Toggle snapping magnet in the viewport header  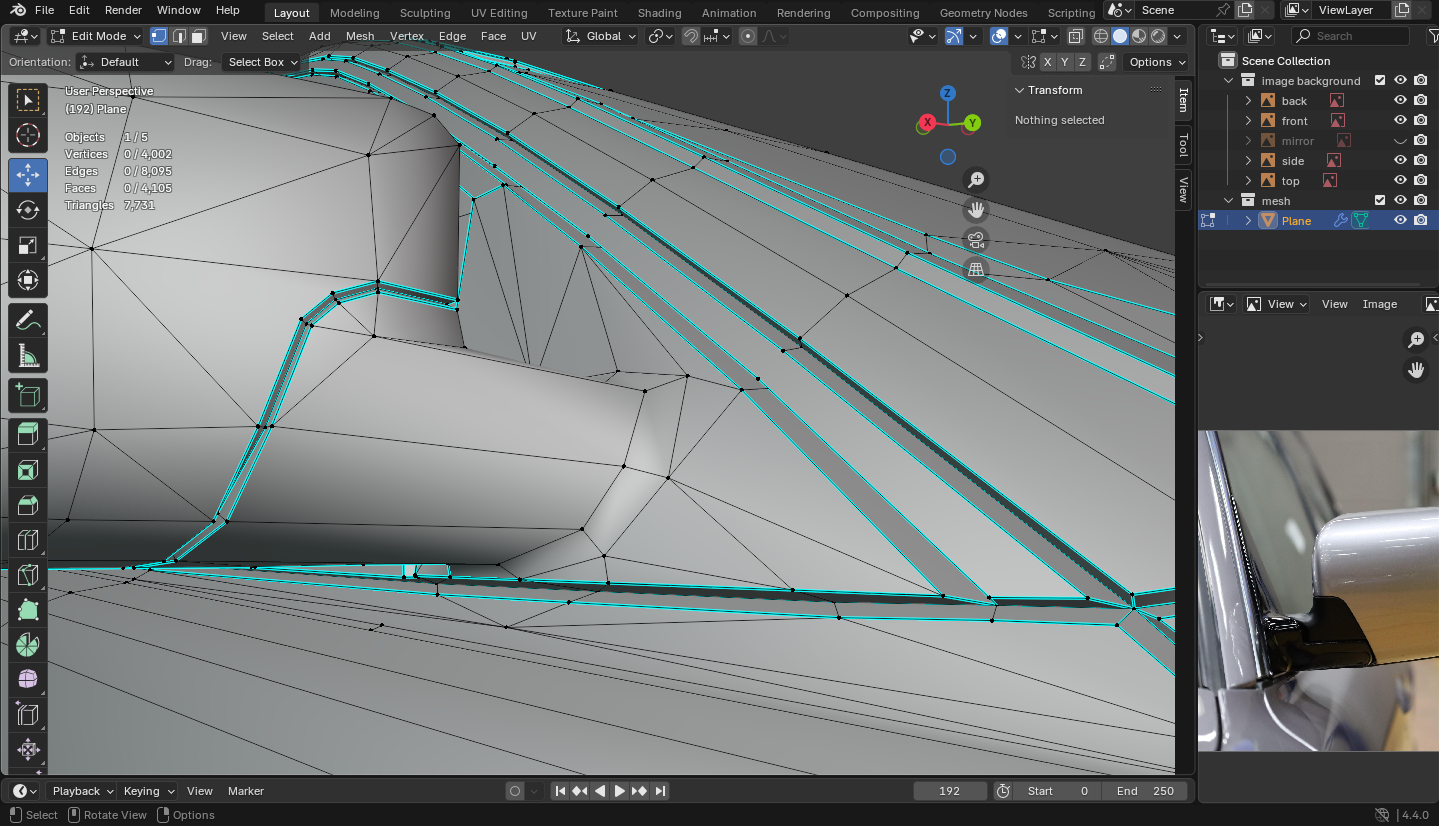691,36
